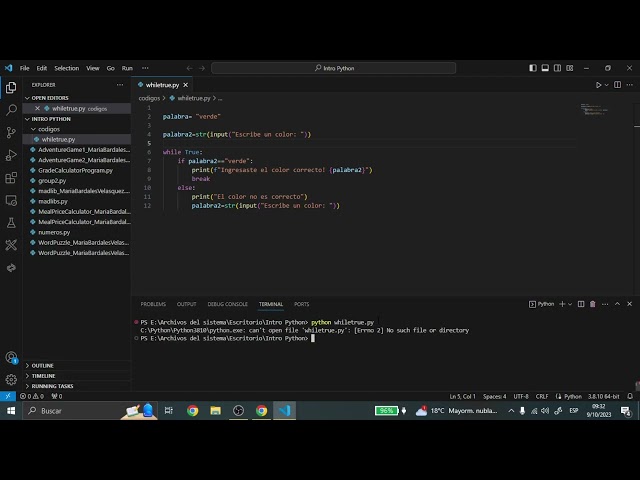The height and width of the screenshot is (480, 640).
Task: Click Spaces: 4 indentation setting
Action: point(494,396)
